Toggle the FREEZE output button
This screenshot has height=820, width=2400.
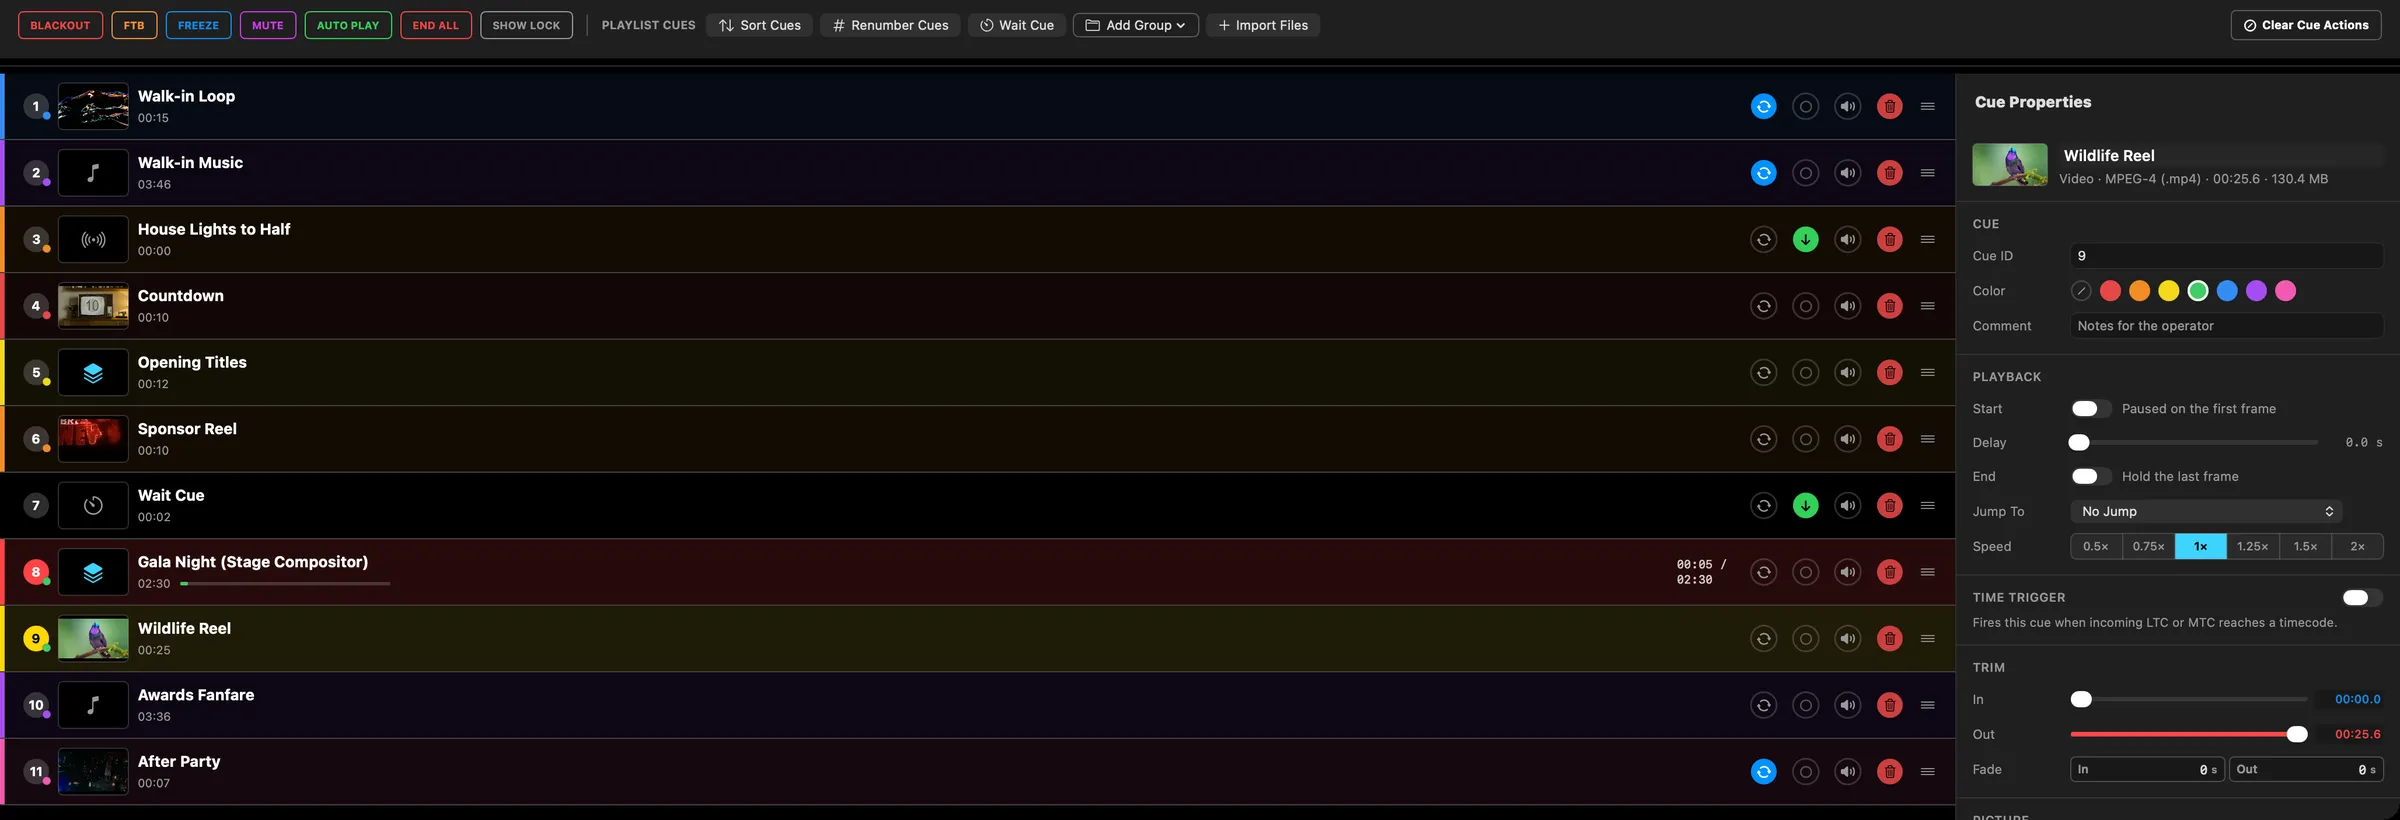pyautogui.click(x=198, y=25)
